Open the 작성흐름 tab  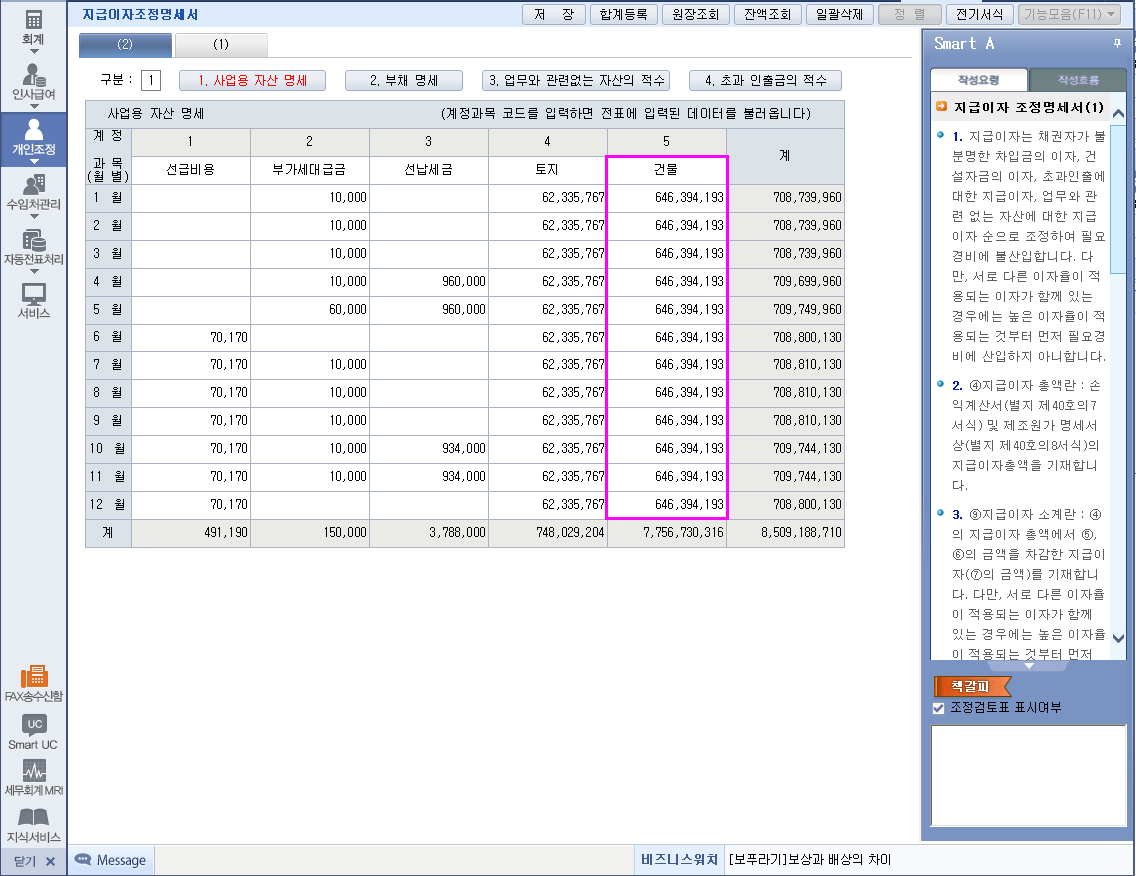point(1078,80)
